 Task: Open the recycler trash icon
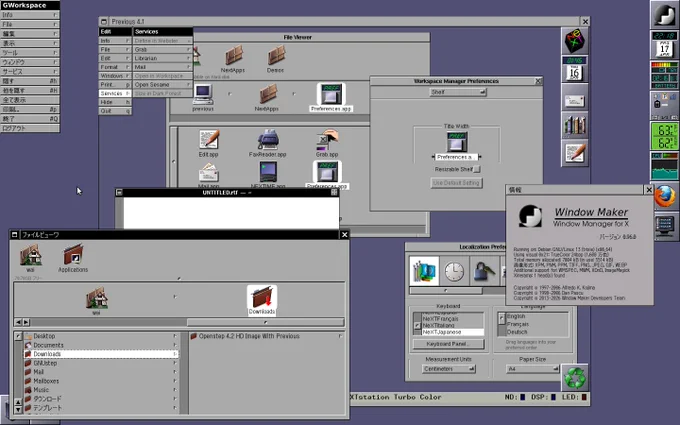(575, 377)
